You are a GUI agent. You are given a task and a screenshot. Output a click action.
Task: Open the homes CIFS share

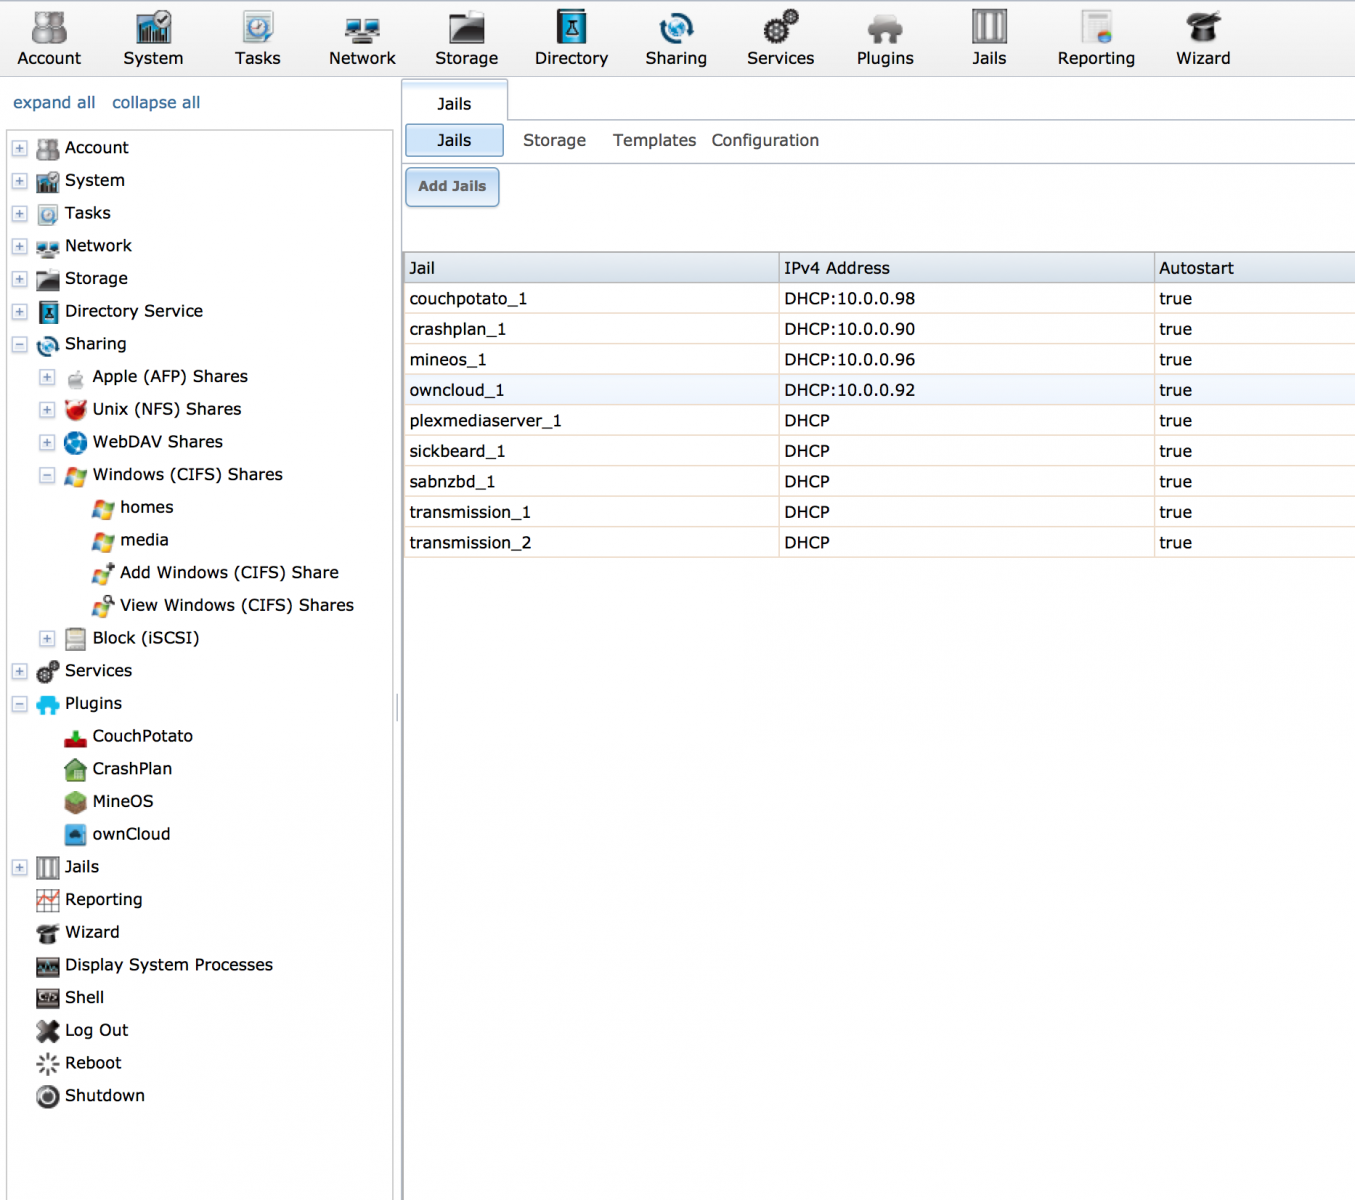147,507
